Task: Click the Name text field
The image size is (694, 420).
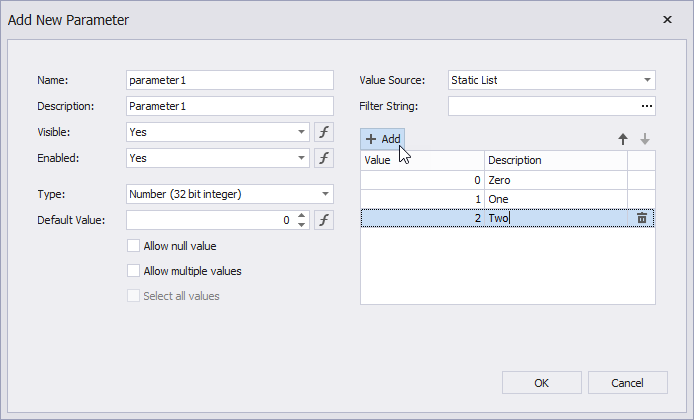Action: tap(229, 80)
